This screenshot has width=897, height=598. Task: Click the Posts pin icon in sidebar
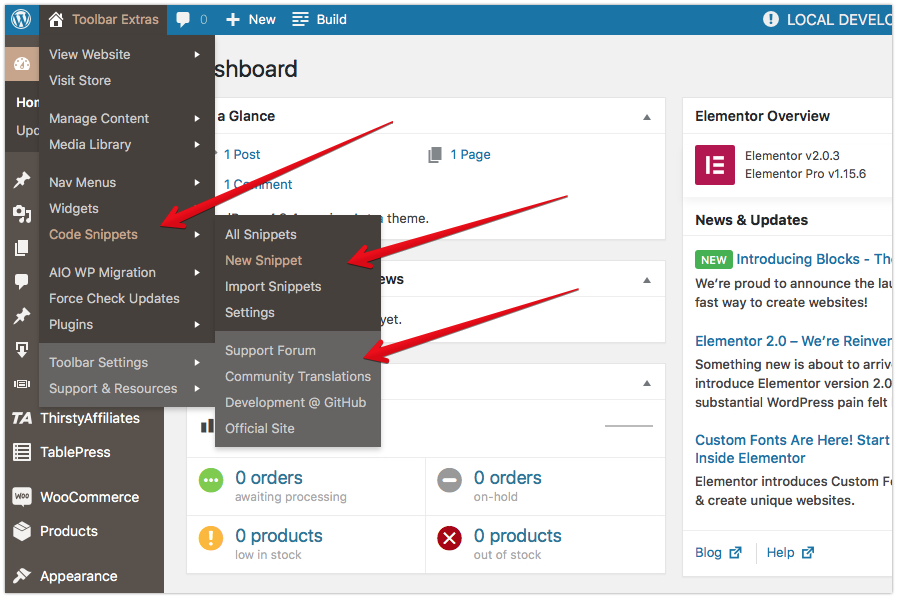pyautogui.click(x=22, y=180)
